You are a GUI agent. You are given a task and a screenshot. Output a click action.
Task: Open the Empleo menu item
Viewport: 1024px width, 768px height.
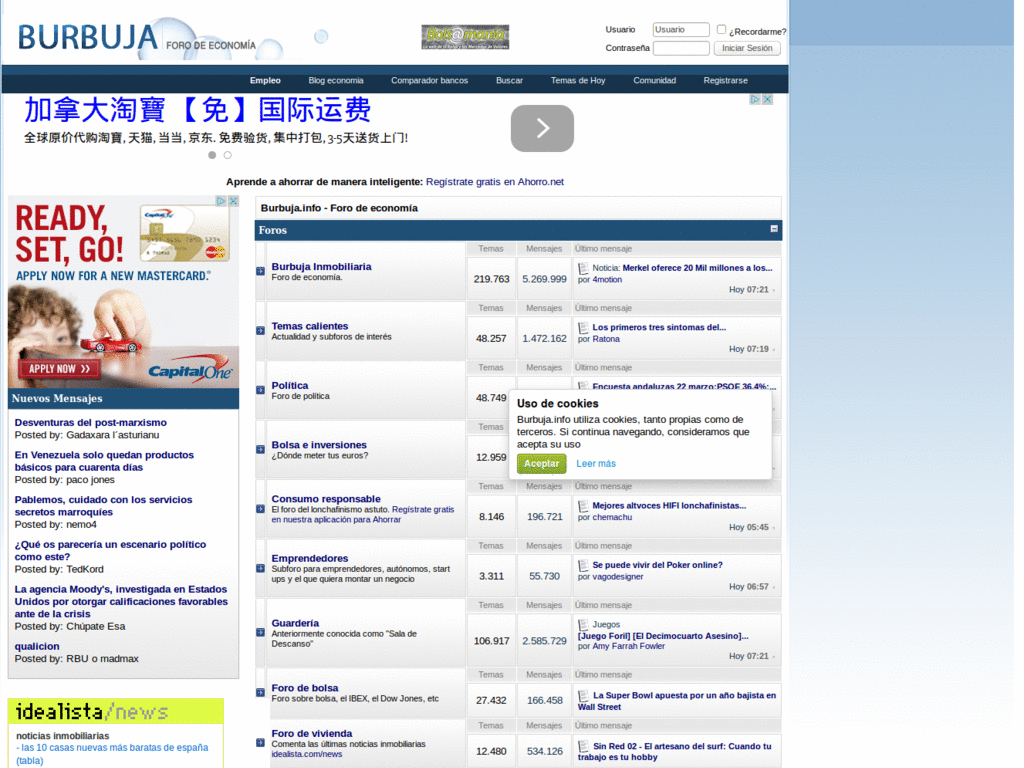pos(265,80)
